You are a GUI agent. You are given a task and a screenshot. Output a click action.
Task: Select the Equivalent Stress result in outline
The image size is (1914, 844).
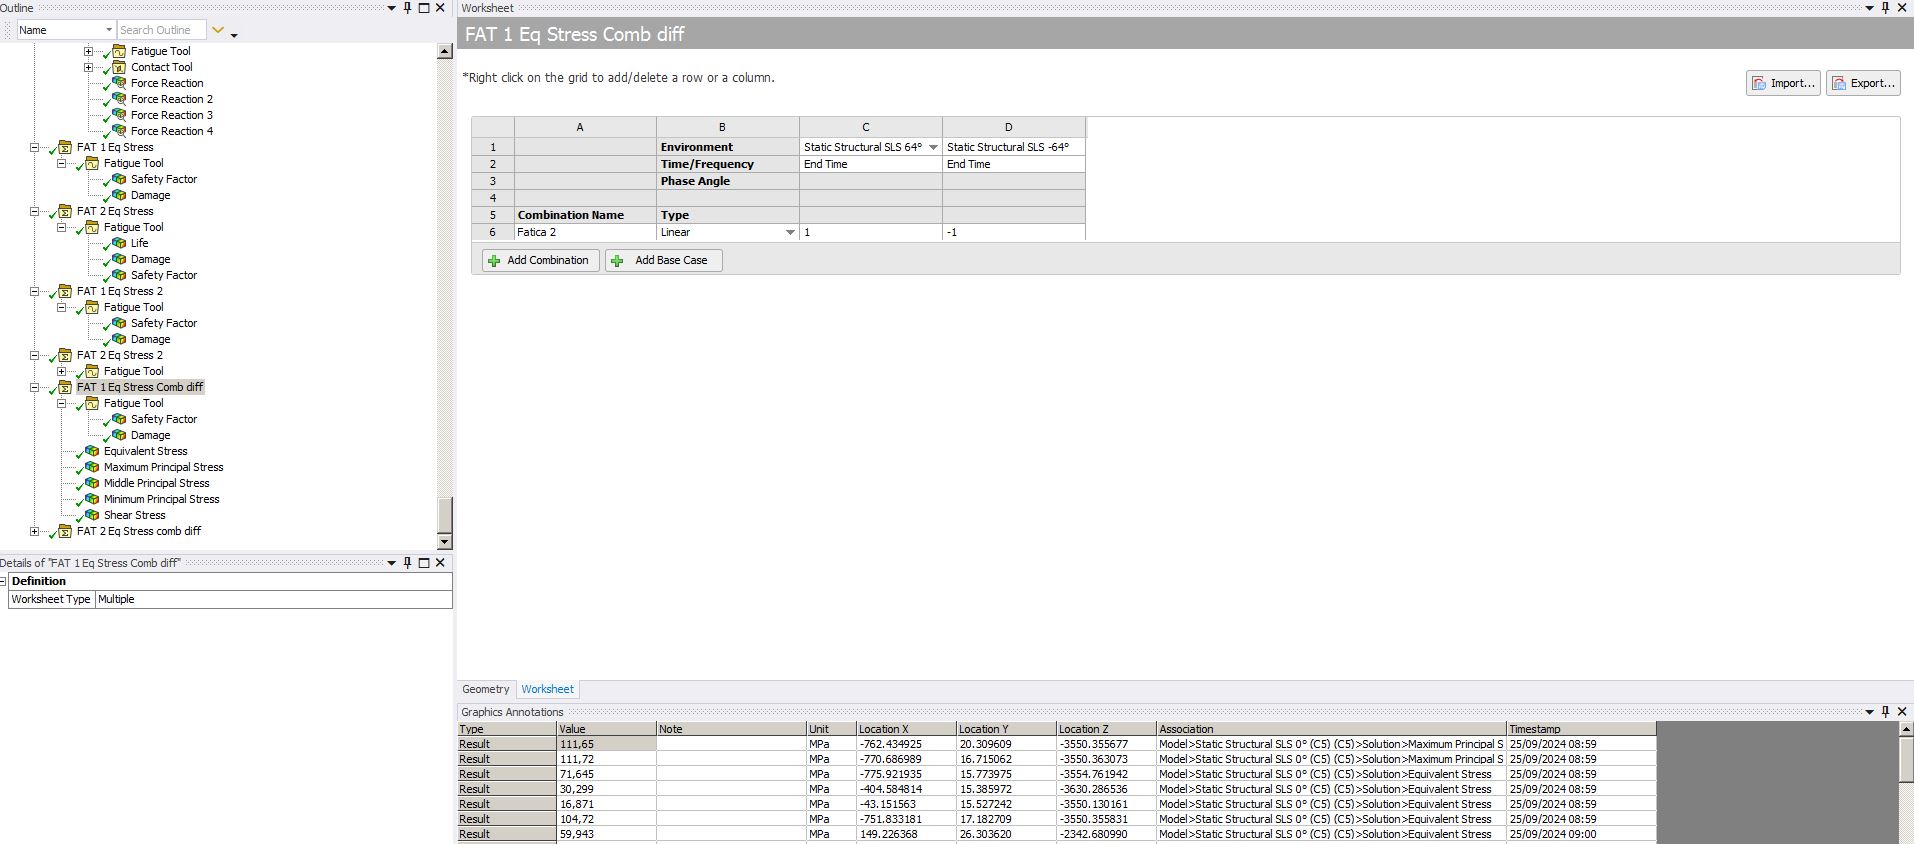[x=145, y=451]
